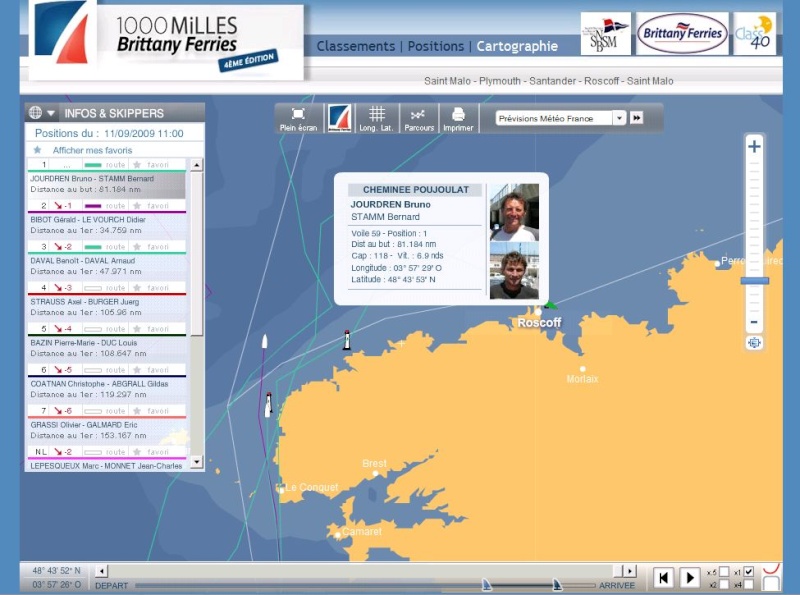Click the timeline boat marker nearest ARRIVEE
Viewport: 800px width, 595px height.
[x=557, y=585]
